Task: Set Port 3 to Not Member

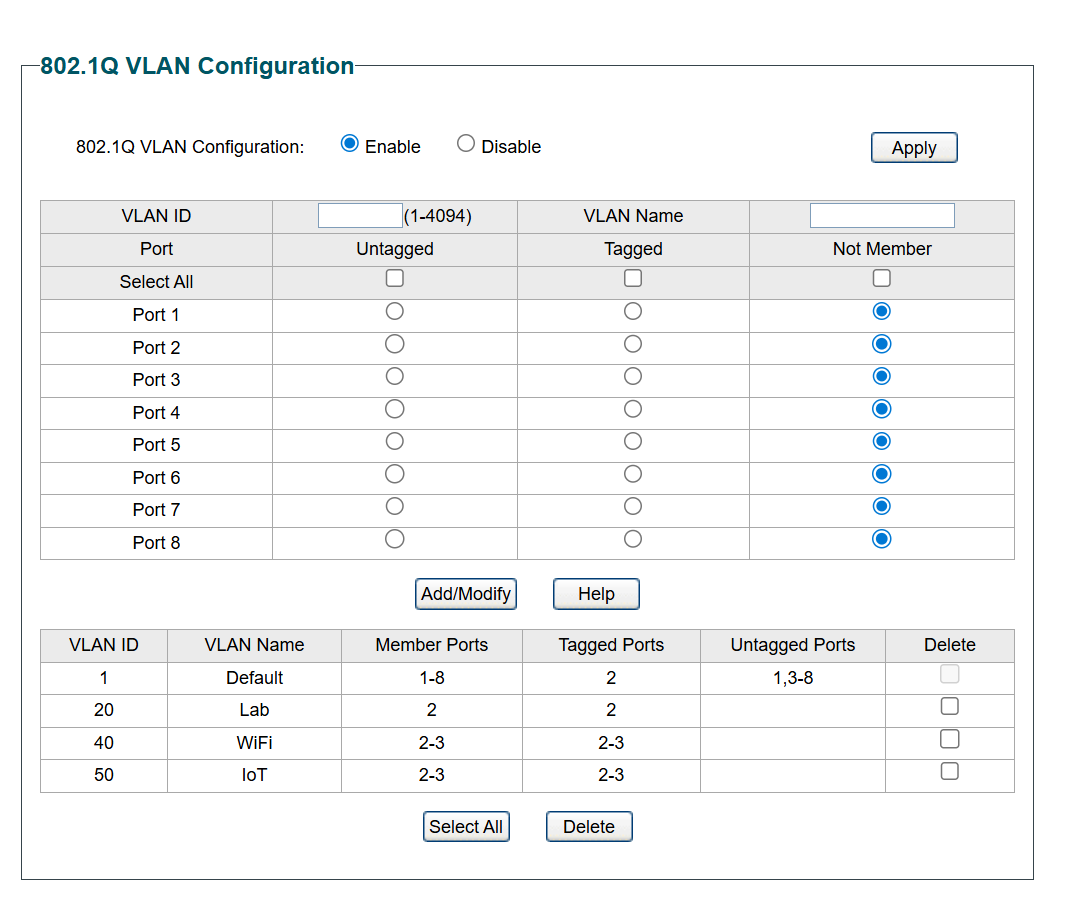Action: (882, 376)
